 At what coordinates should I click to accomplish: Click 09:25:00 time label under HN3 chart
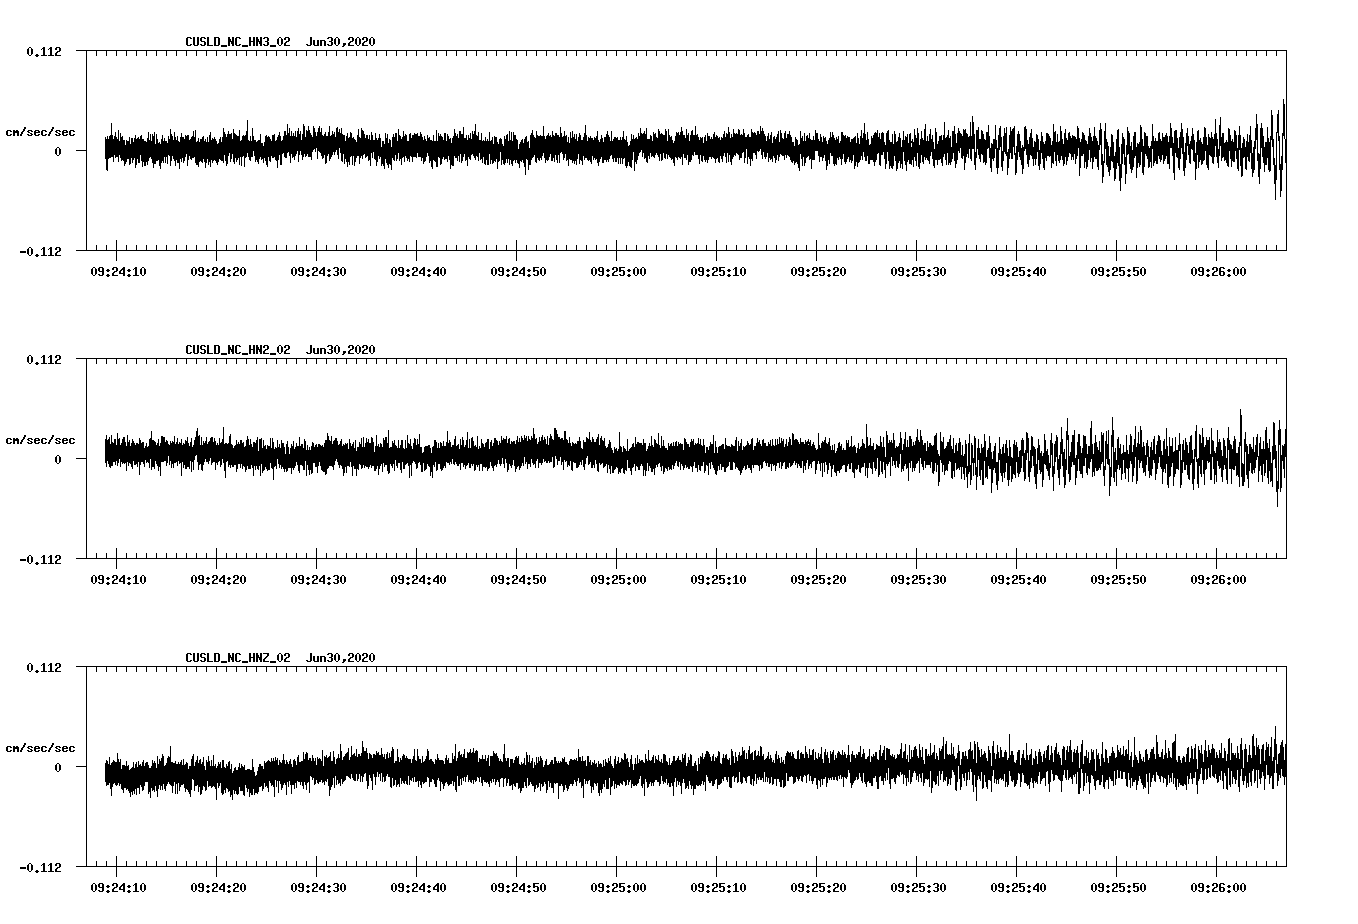(x=618, y=271)
